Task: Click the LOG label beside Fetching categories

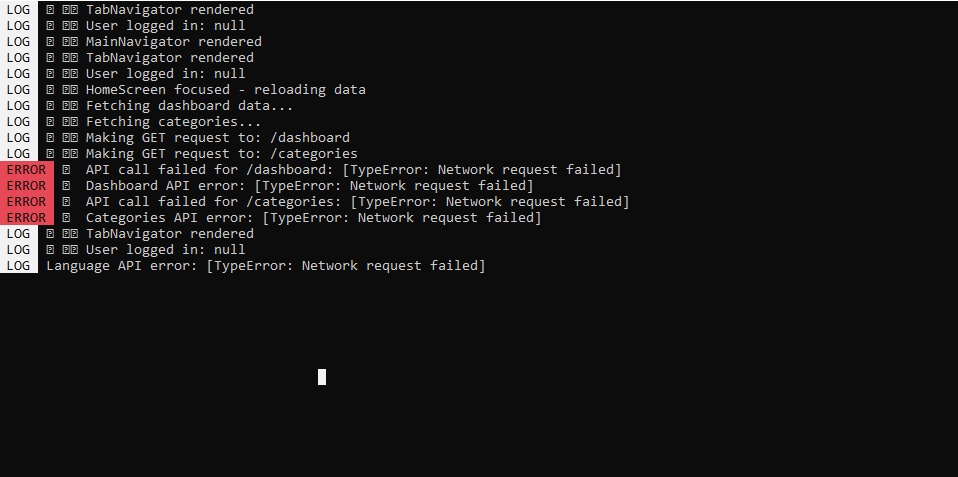Action: [x=18, y=122]
